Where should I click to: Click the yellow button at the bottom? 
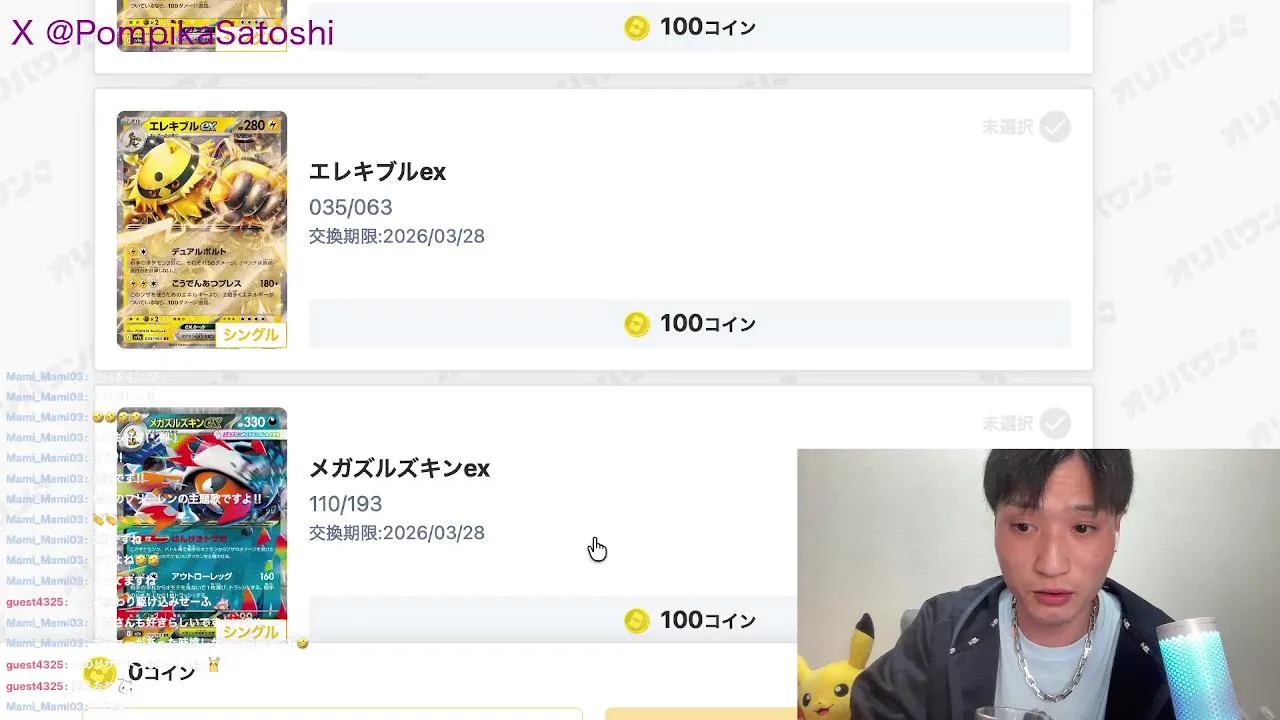701,714
